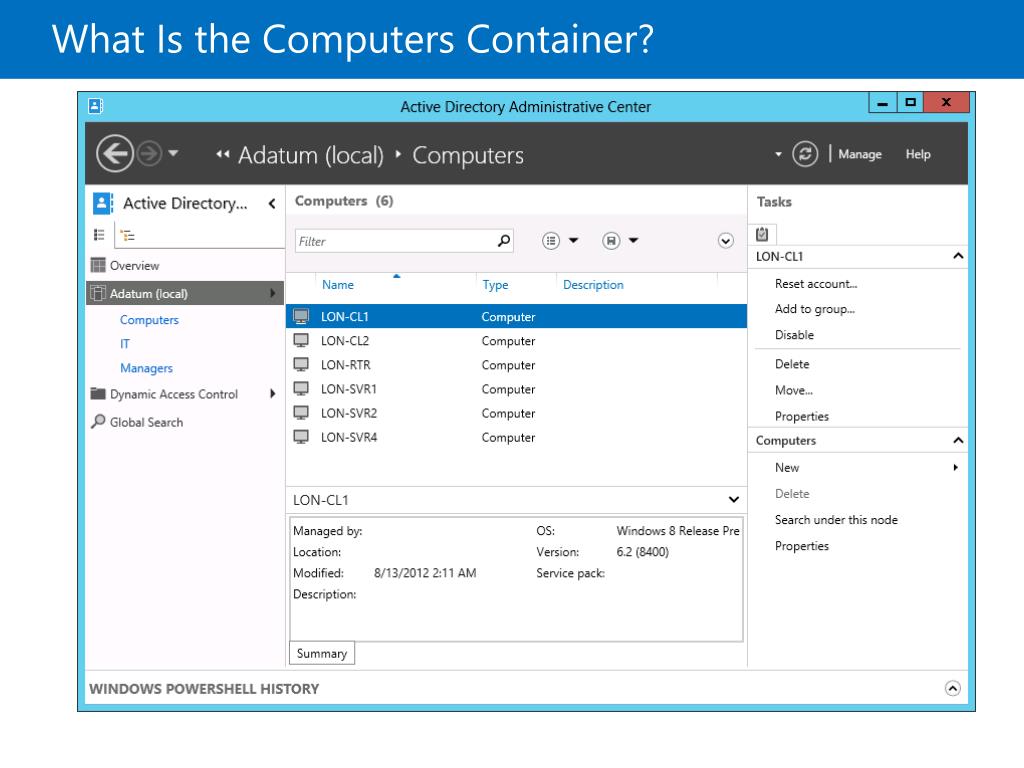The image size is (1024, 768).
Task: Click the saved queries disk icon
Action: coord(611,241)
